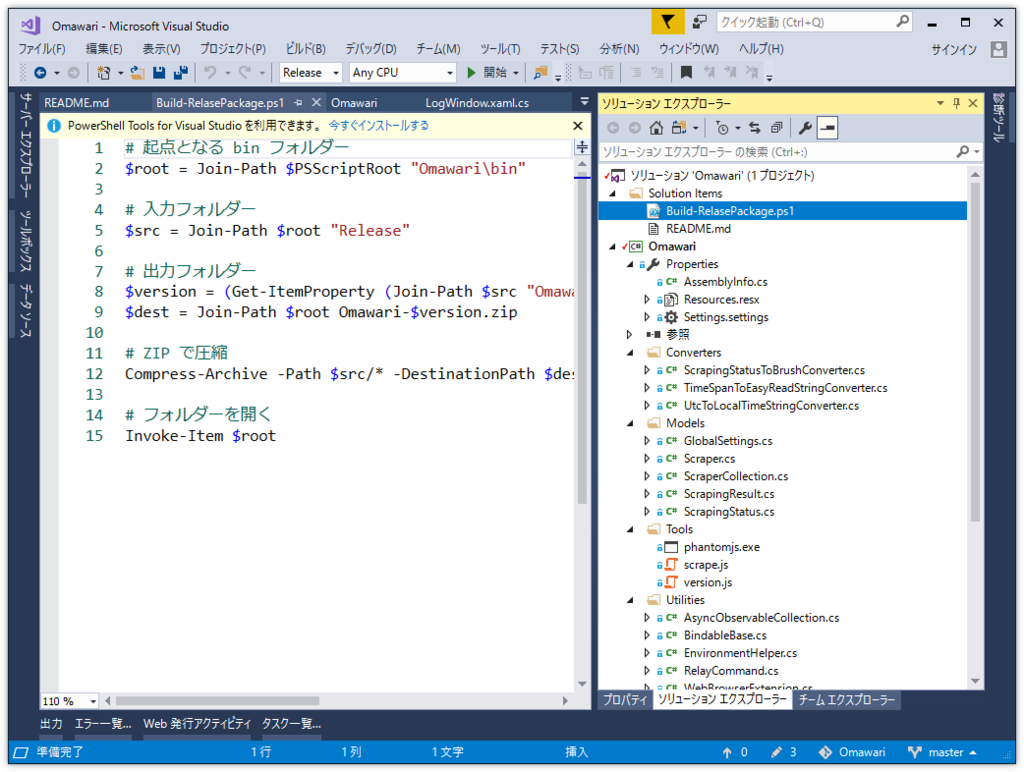
Task: Click Sync with Active Document arrows icon
Action: (755, 128)
